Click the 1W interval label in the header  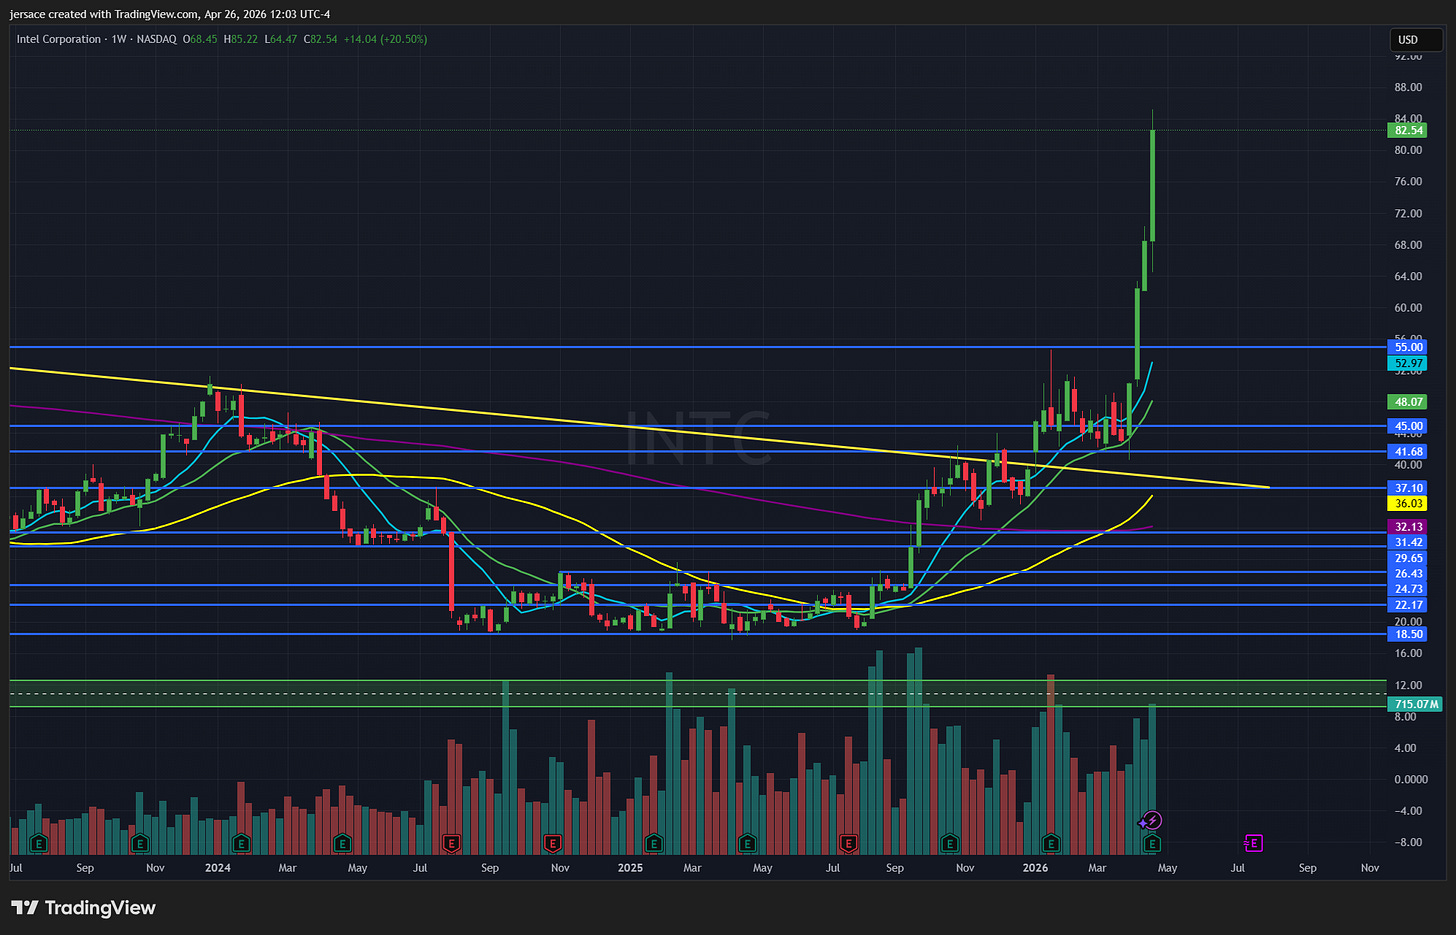pos(121,39)
